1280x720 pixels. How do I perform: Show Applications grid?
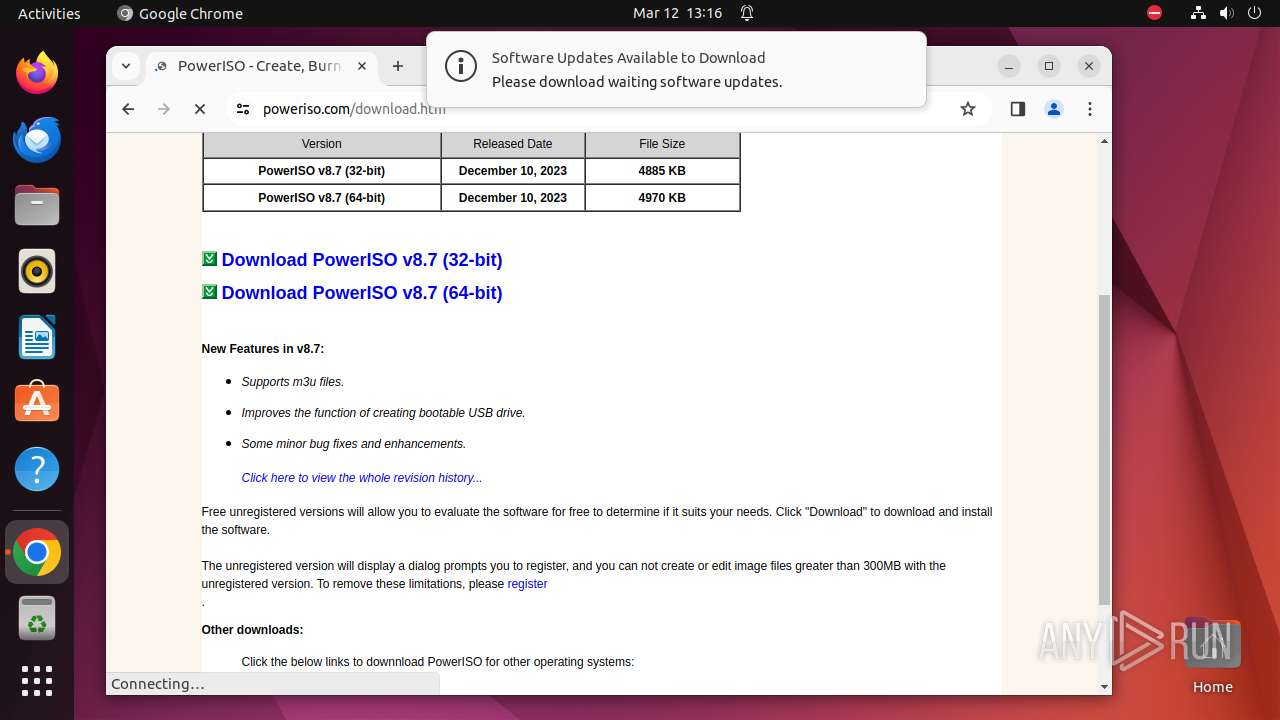(37, 681)
